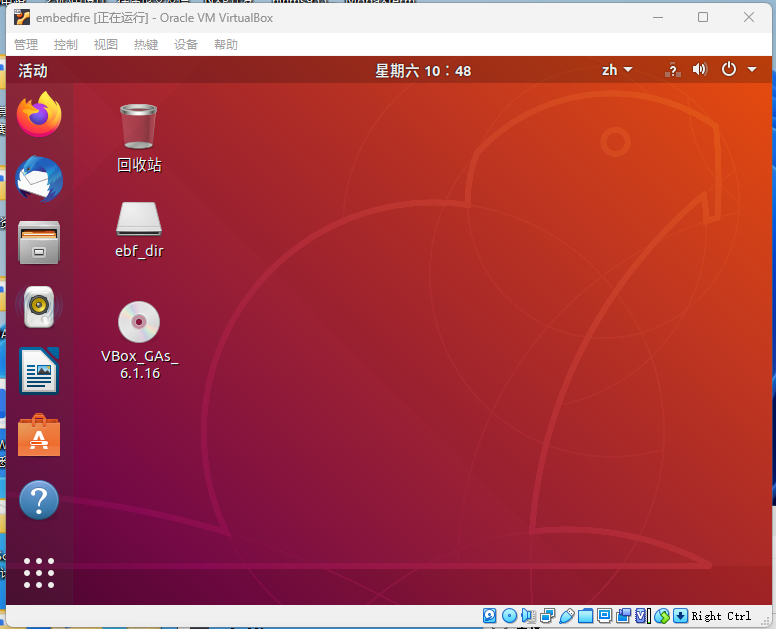
Task: Open the 视图 menu
Action: [x=106, y=45]
